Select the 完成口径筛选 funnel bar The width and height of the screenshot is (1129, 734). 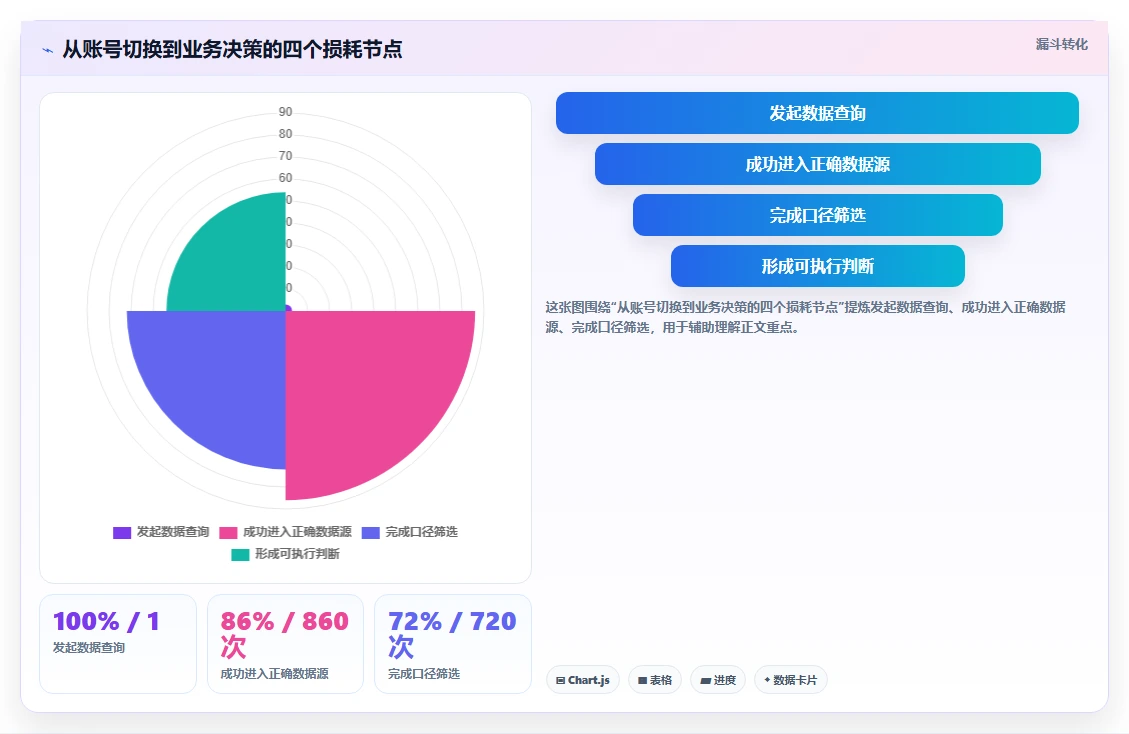click(x=817, y=215)
